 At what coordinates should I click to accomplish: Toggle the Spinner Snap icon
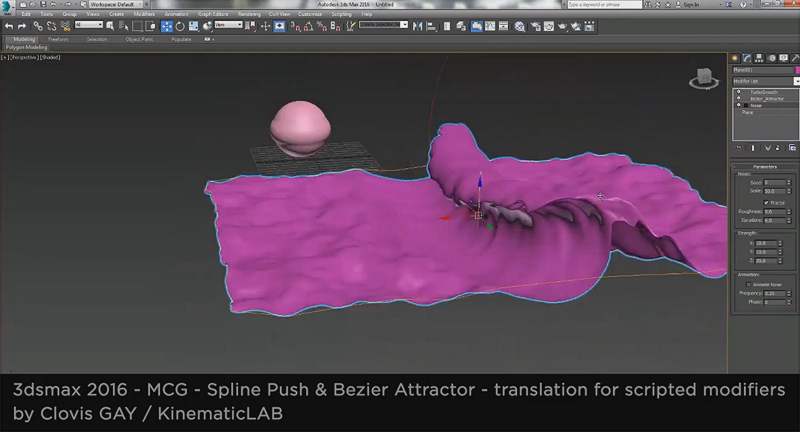click(x=335, y=27)
